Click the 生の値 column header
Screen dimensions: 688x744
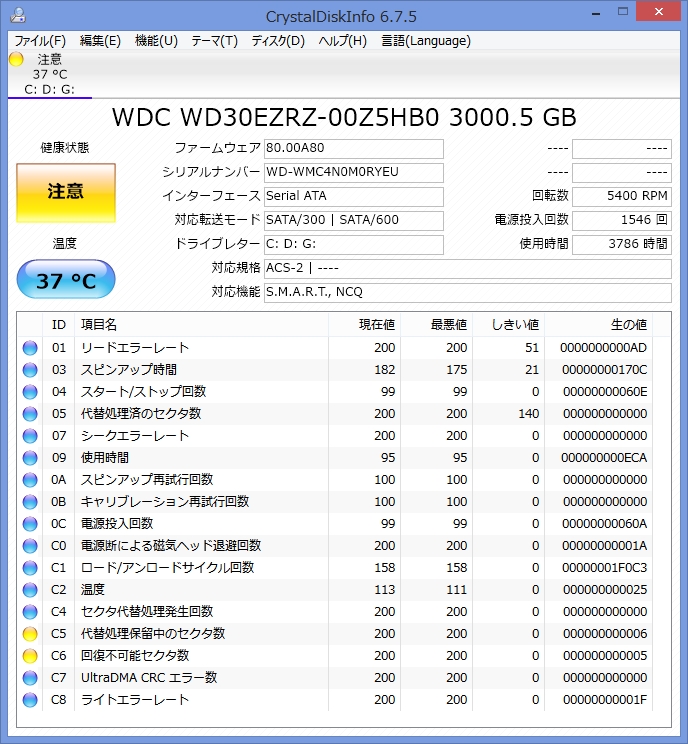tap(598, 325)
